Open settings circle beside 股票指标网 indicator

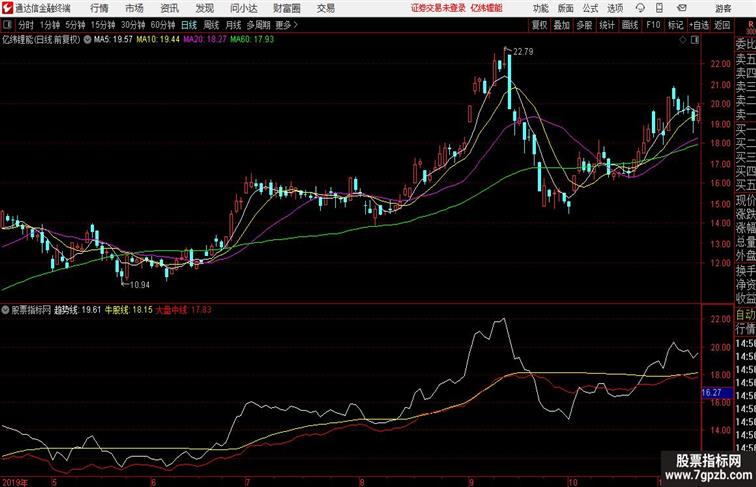pyautogui.click(x=5, y=310)
